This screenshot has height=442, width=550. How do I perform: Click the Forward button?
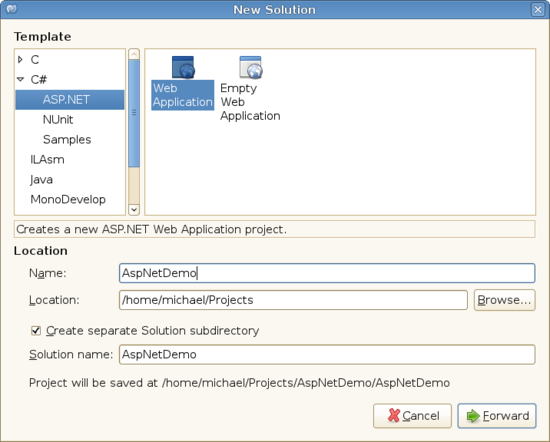click(x=497, y=416)
